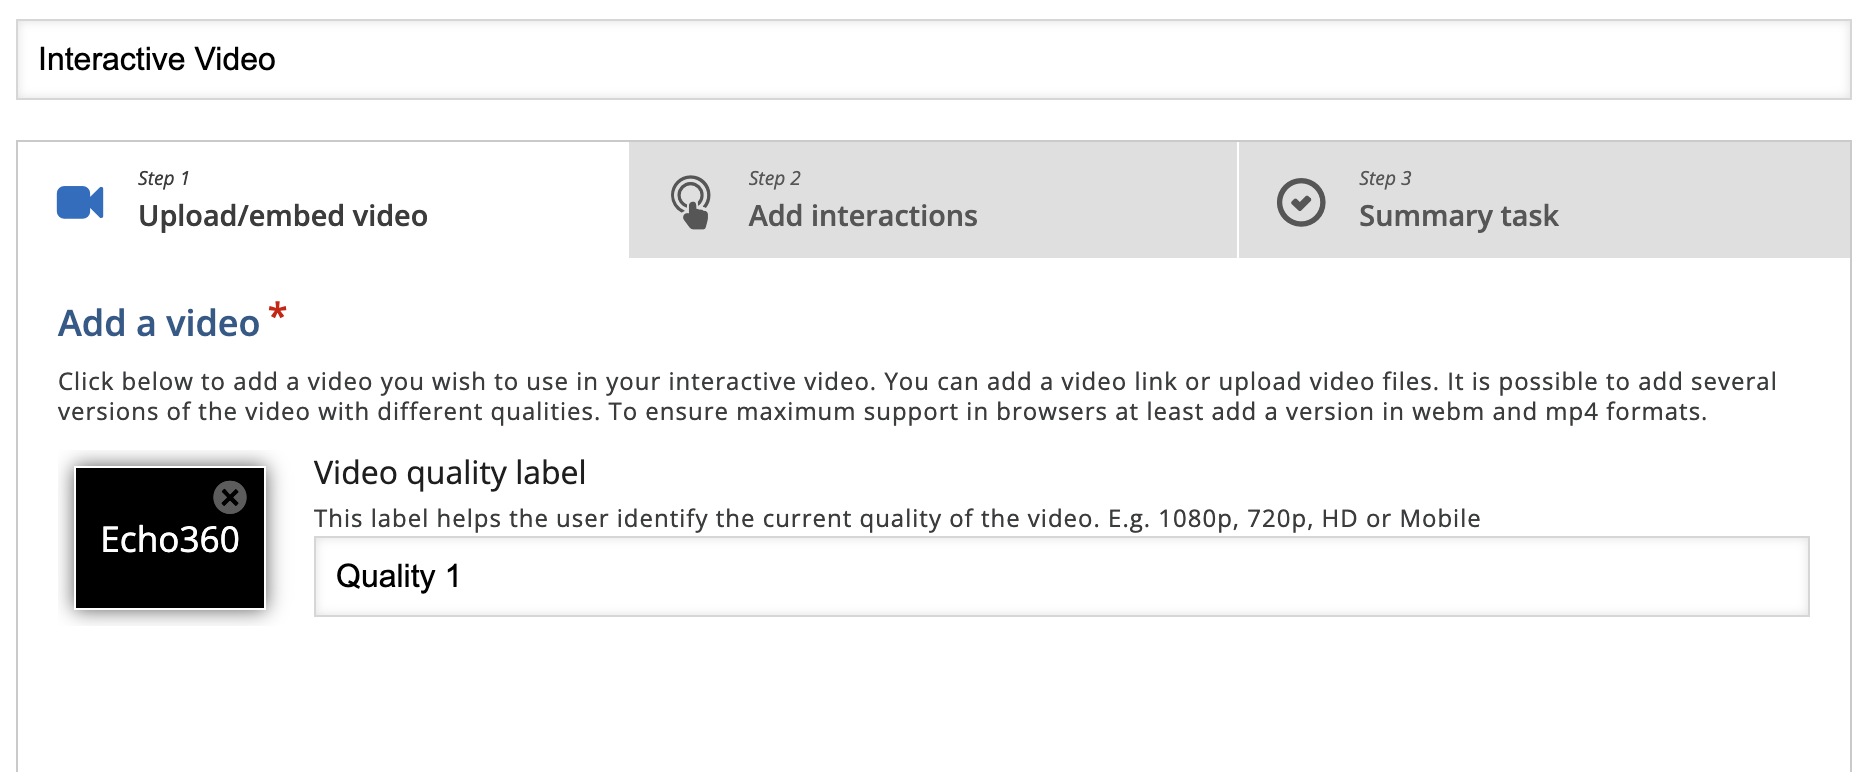Screen dimensions: 1866x772
Task: Select the Upload/embed video camera symbol
Action: [81, 201]
